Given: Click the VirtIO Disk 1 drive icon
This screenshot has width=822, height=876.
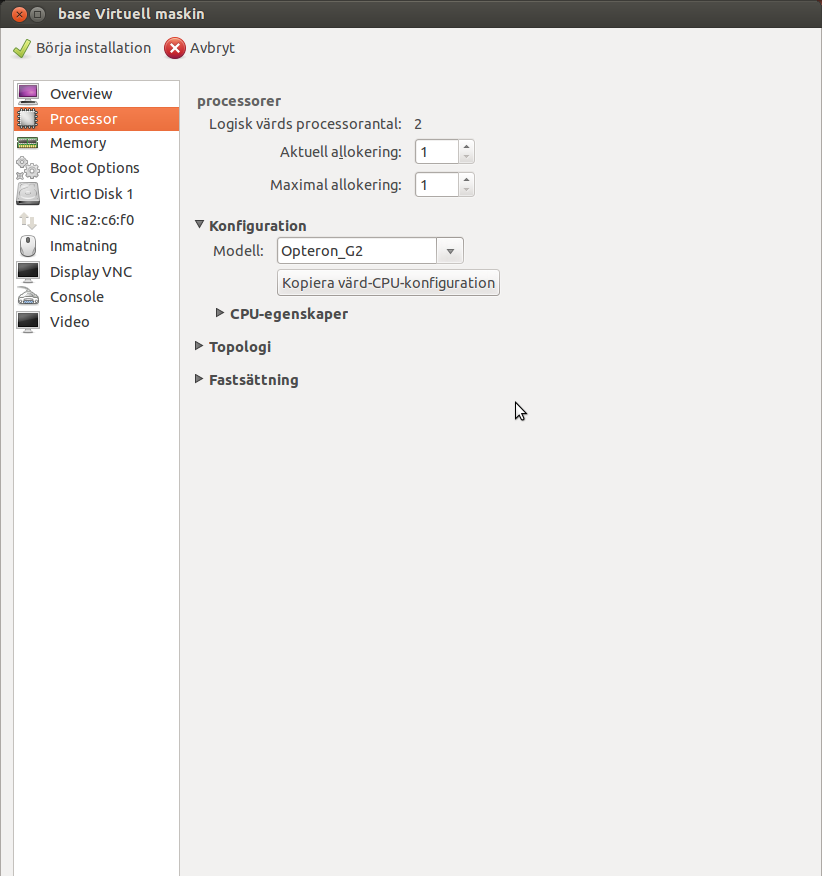Looking at the screenshot, I should [28, 194].
